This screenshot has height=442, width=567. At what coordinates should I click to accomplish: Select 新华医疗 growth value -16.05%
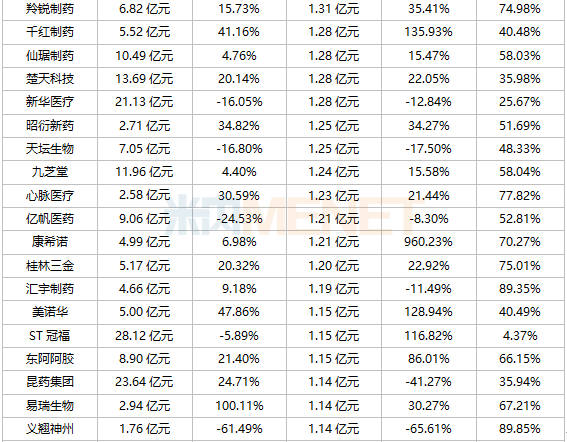(239, 102)
